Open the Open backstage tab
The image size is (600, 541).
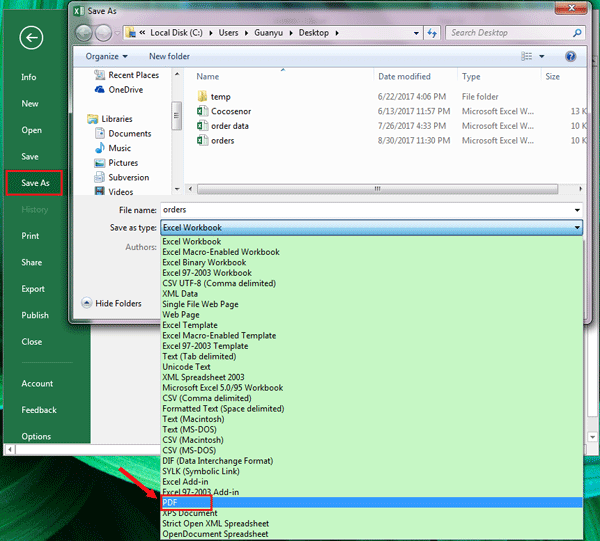31,130
